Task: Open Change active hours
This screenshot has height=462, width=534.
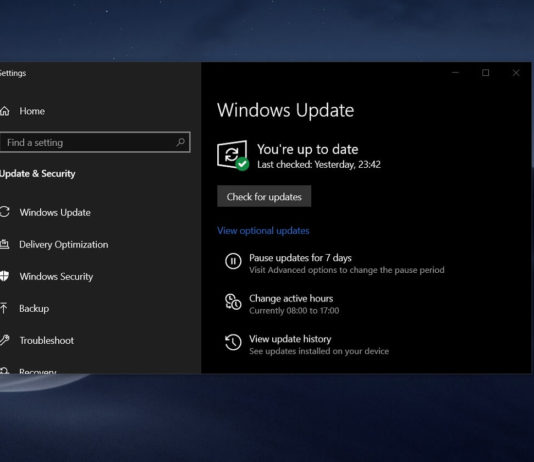Action: coord(291,299)
